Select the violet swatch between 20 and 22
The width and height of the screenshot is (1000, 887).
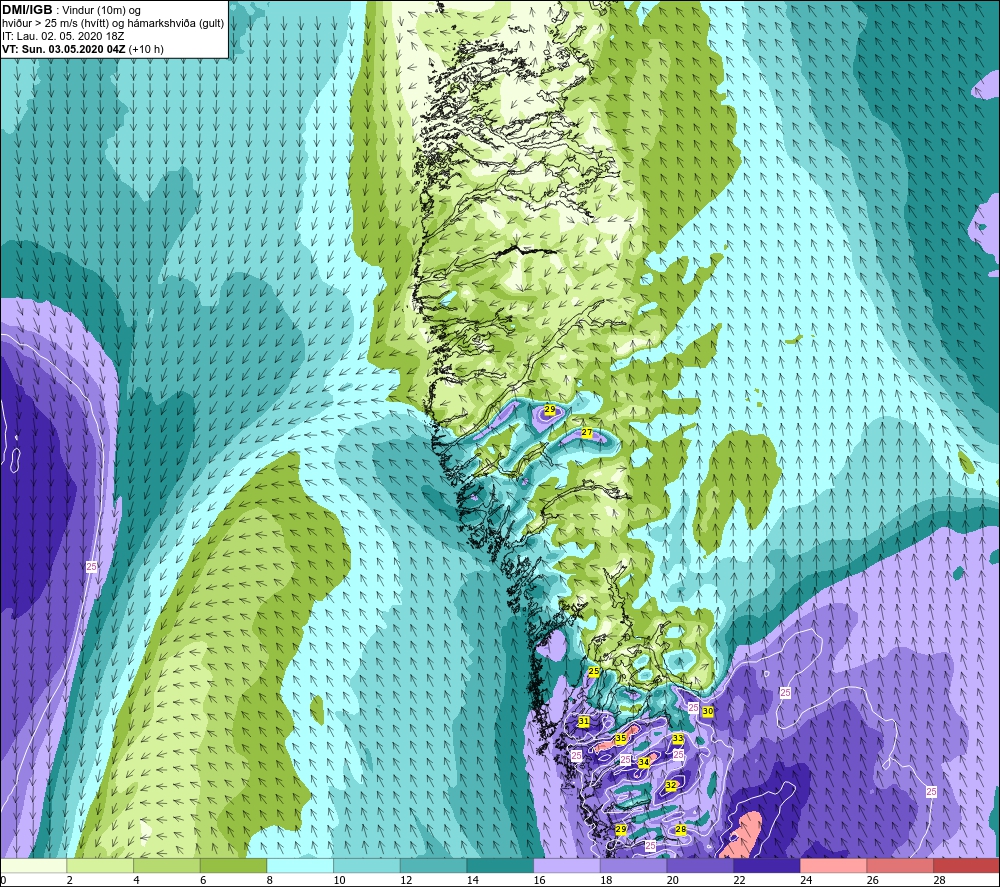point(700,866)
